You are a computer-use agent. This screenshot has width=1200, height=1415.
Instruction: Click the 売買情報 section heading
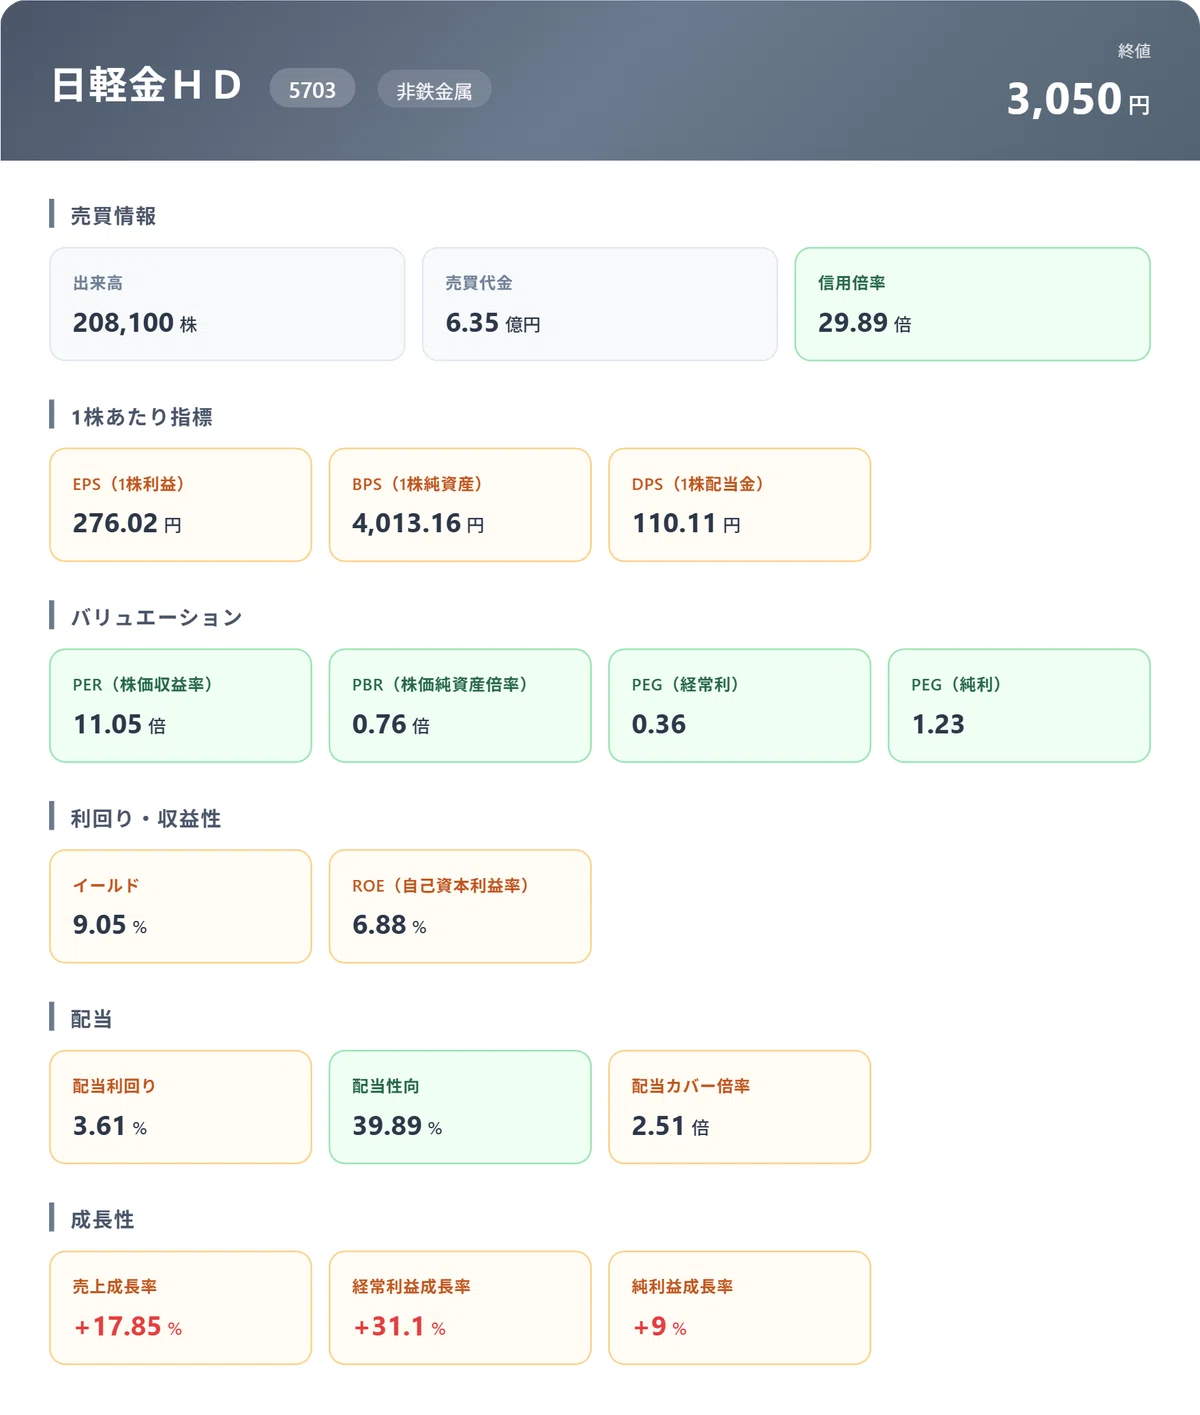[113, 215]
